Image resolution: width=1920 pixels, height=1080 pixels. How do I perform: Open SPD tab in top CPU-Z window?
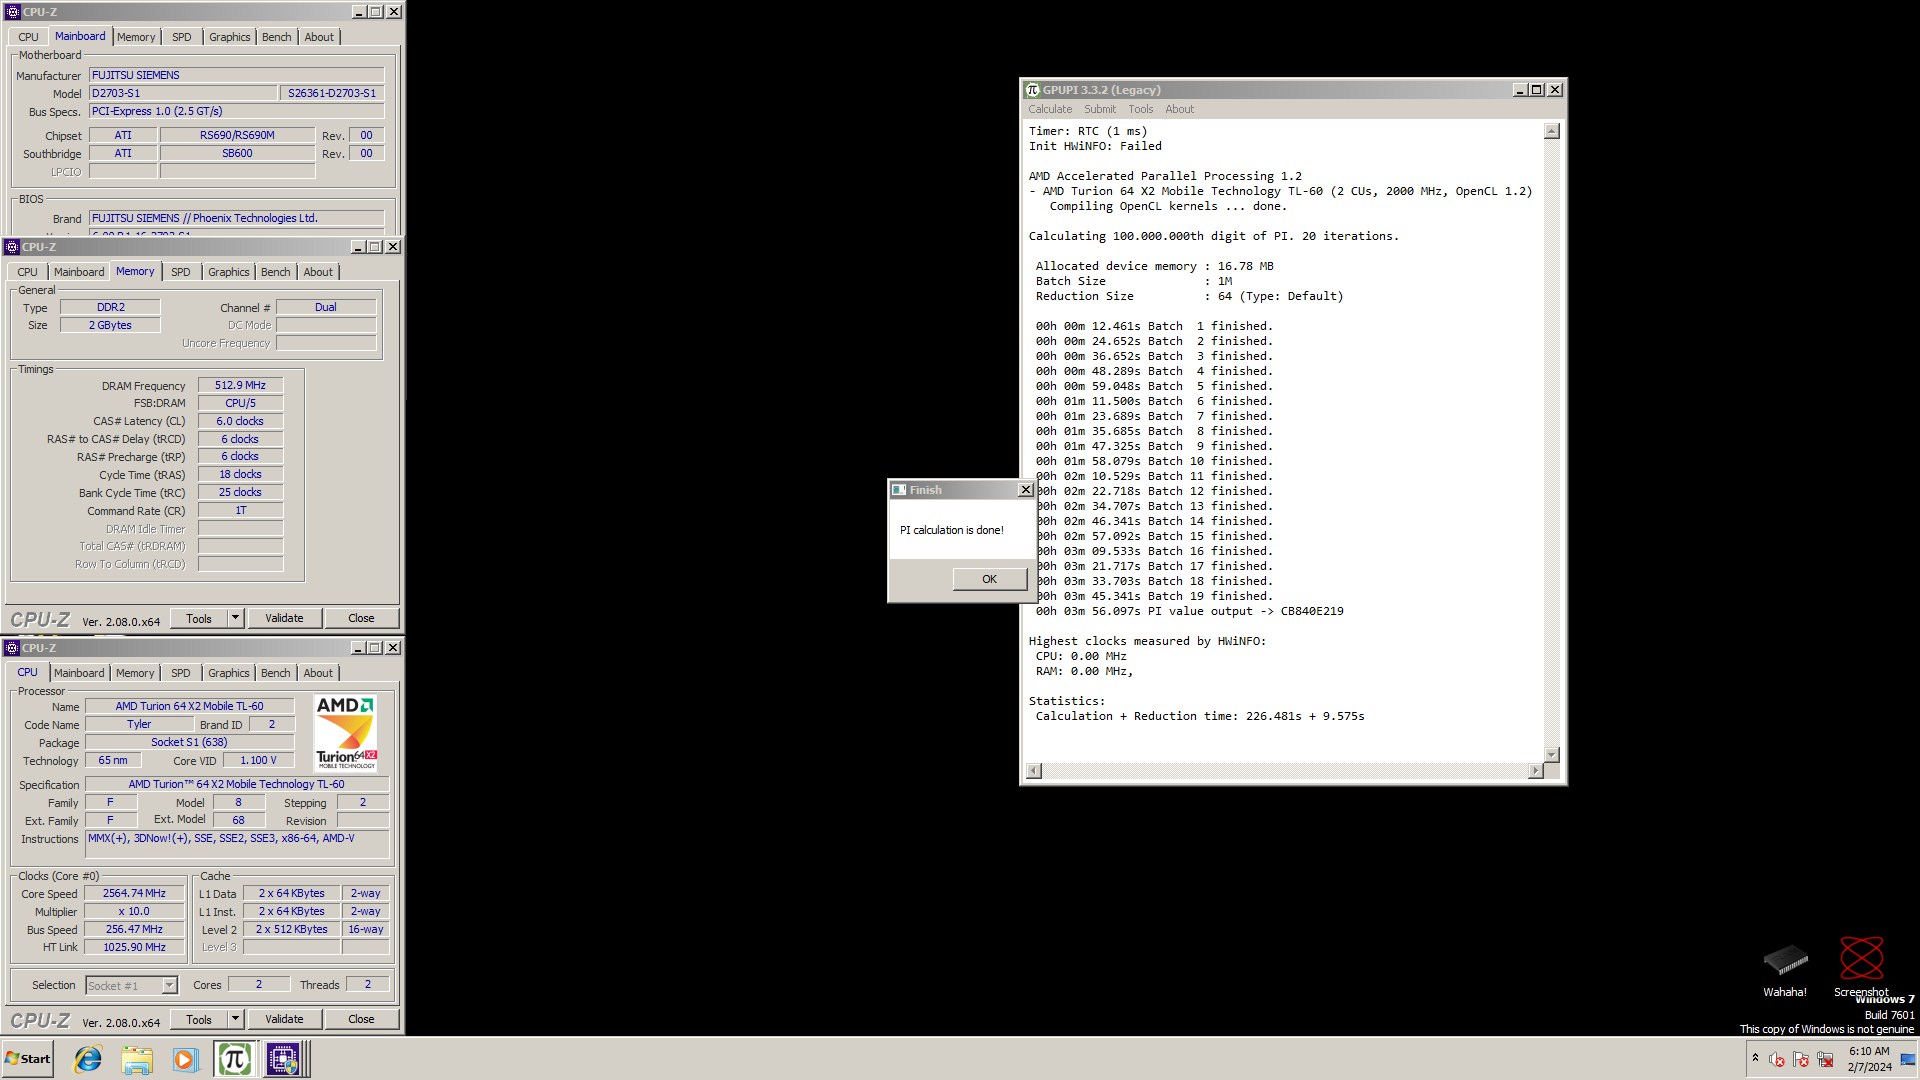[x=181, y=37]
